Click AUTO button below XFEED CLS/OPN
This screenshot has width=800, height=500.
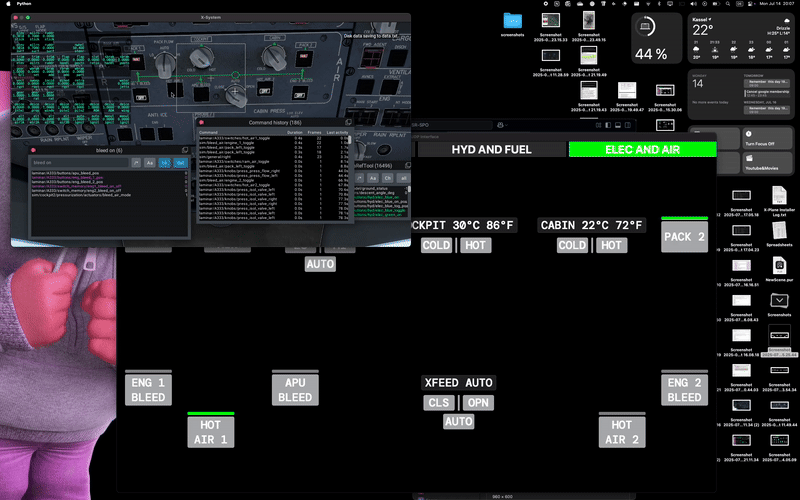click(459, 421)
